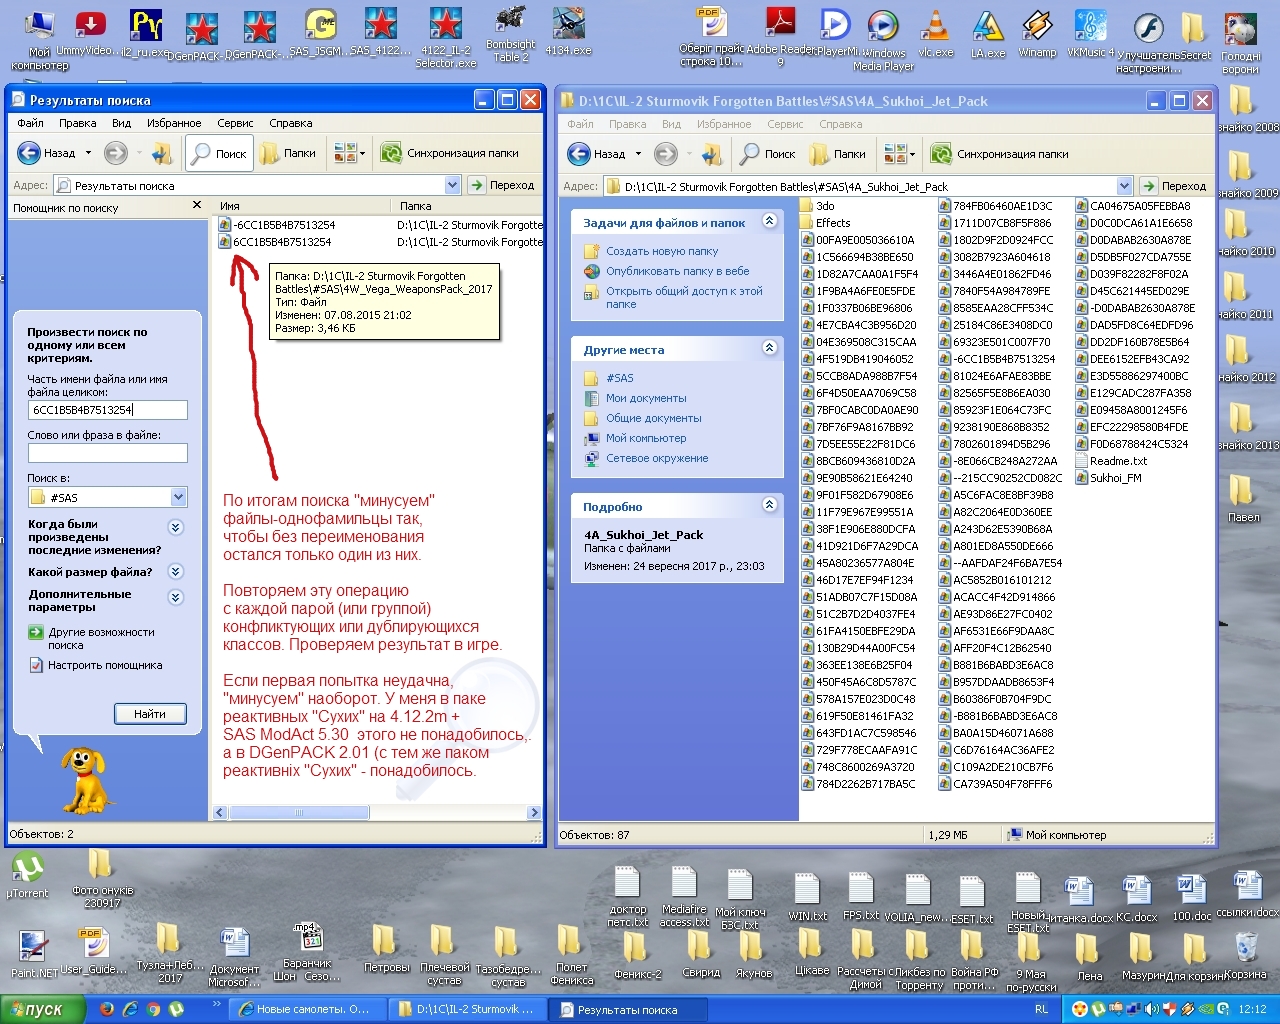The height and width of the screenshot is (1024, 1280).
Task: Open KC.docx document on desktop
Action: point(1136,897)
